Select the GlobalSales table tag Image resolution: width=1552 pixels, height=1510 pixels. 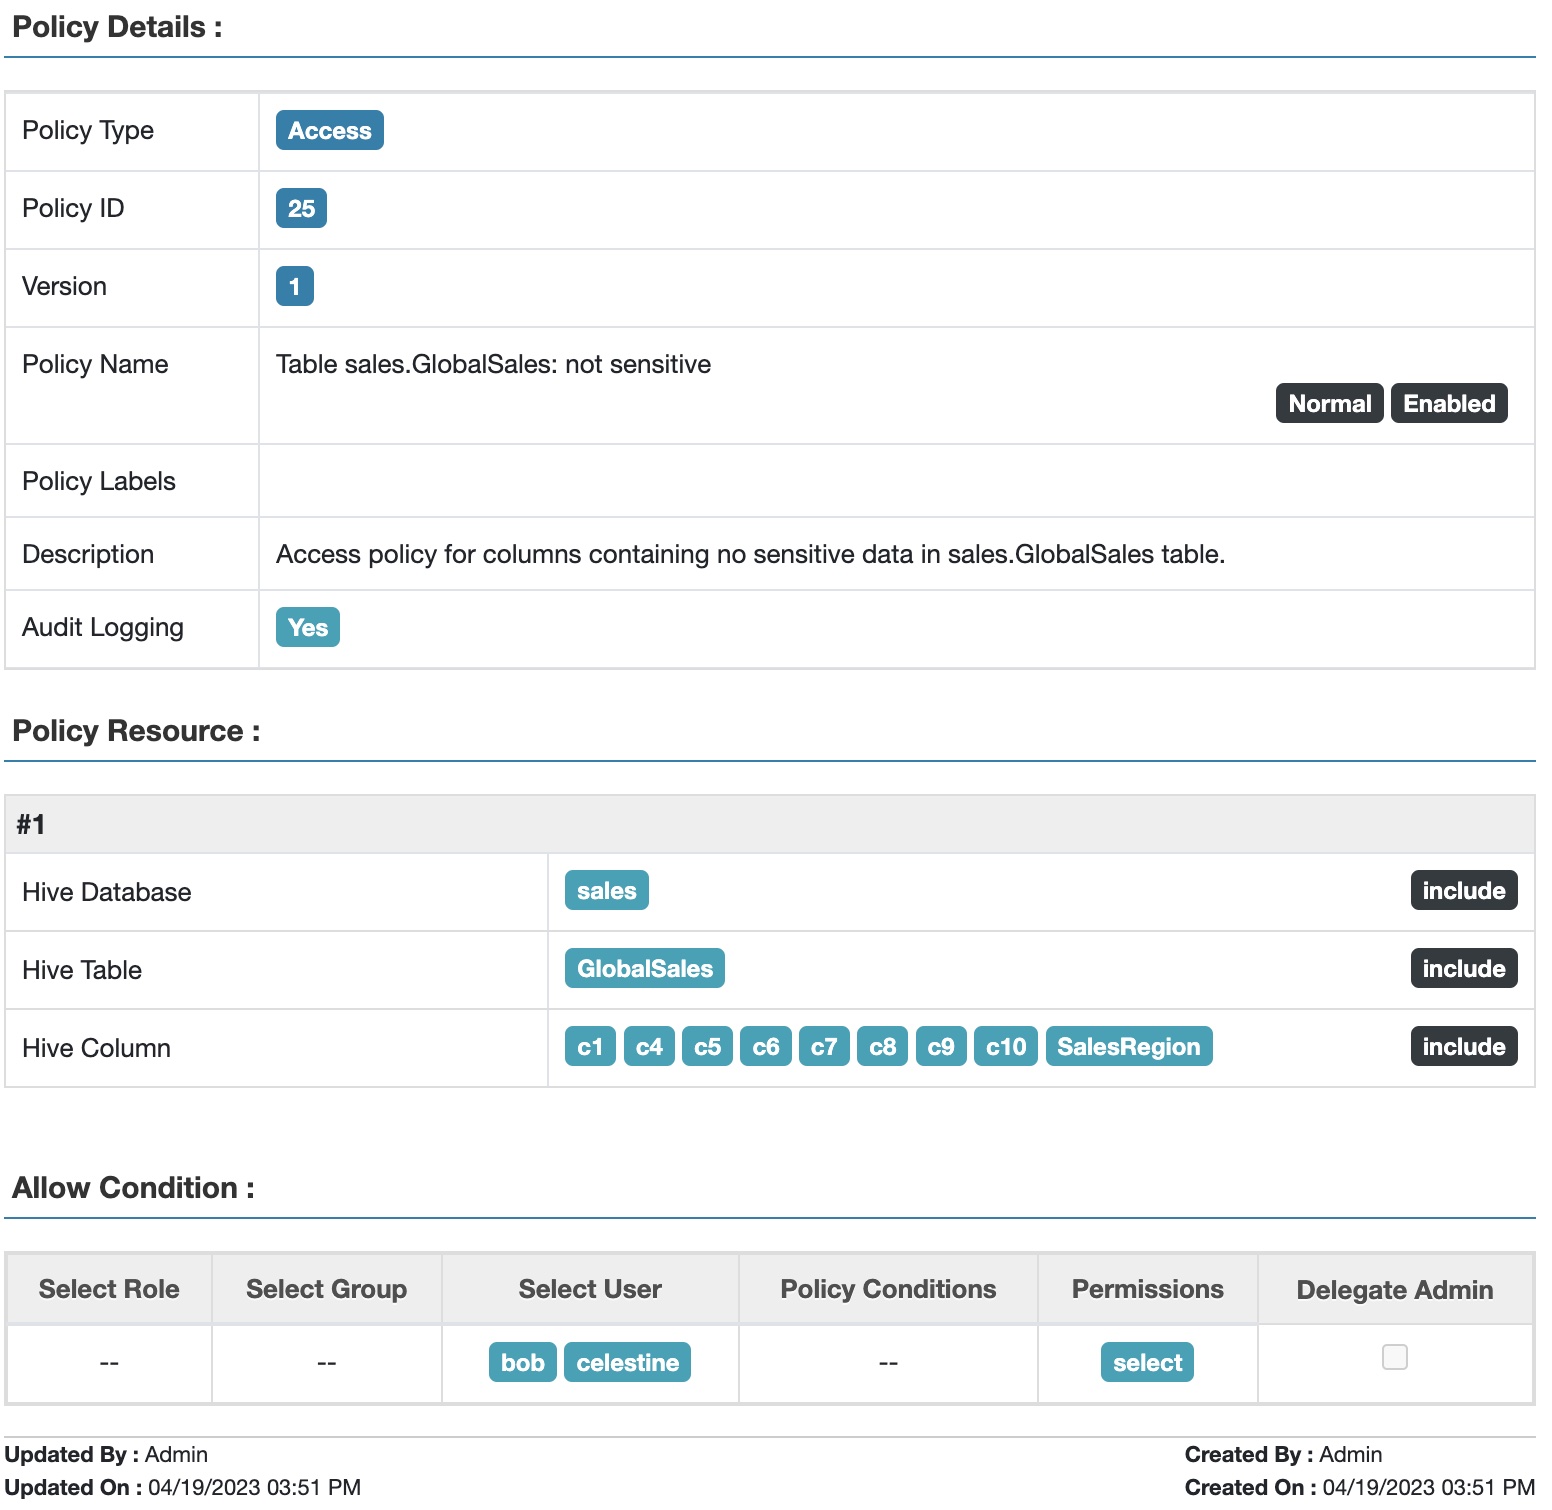coord(644,969)
